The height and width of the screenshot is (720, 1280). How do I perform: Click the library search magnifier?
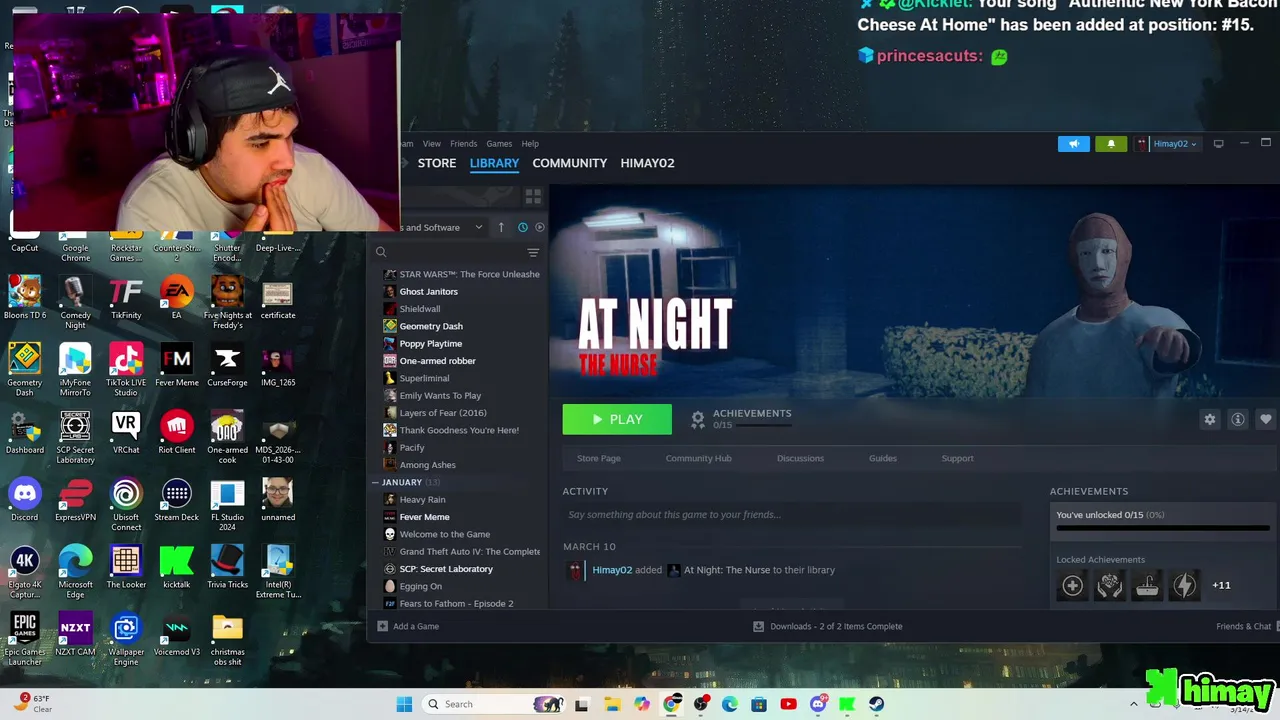tap(381, 253)
